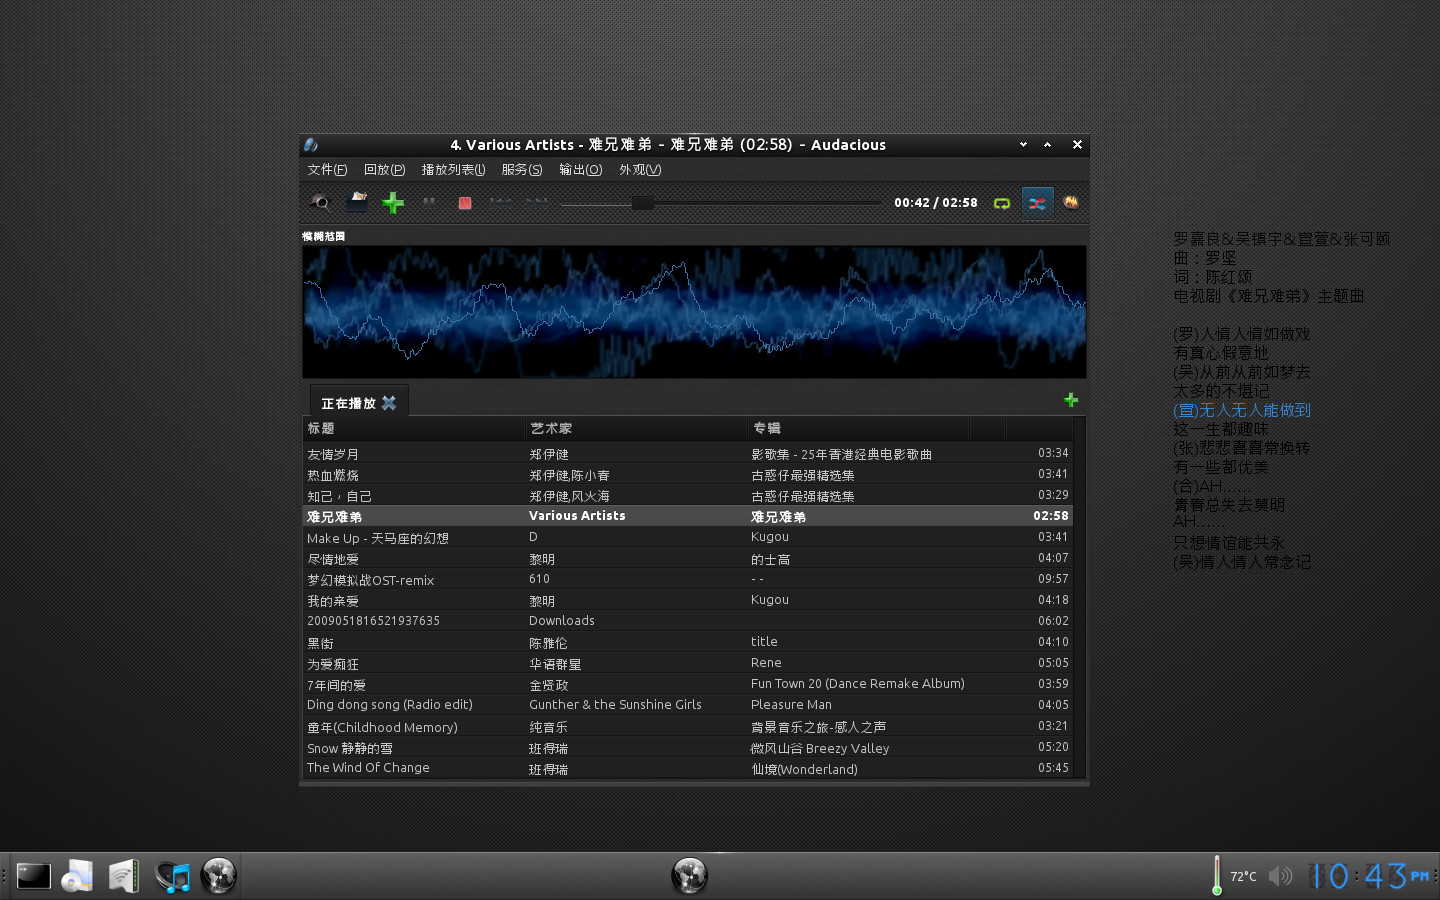Sort by the 专辑 column header
1440x900 pixels.
858,428
